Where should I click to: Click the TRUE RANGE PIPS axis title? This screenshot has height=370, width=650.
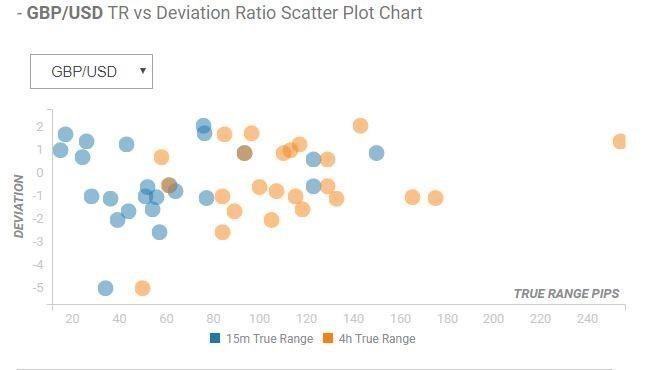pos(567,294)
